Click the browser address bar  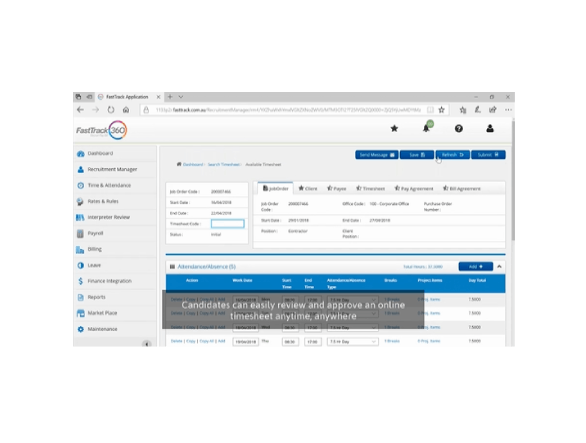289,110
